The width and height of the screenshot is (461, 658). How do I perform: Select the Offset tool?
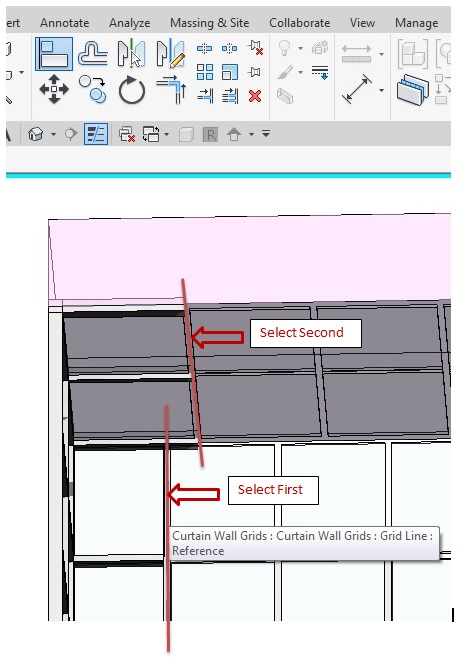tap(92, 54)
